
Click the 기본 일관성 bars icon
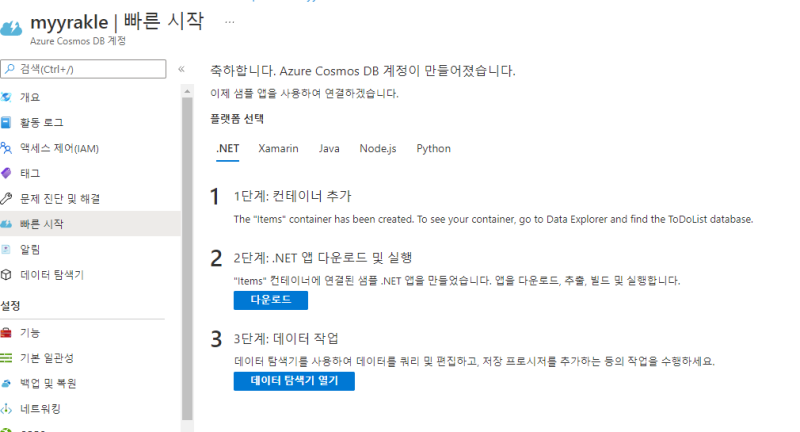7,358
